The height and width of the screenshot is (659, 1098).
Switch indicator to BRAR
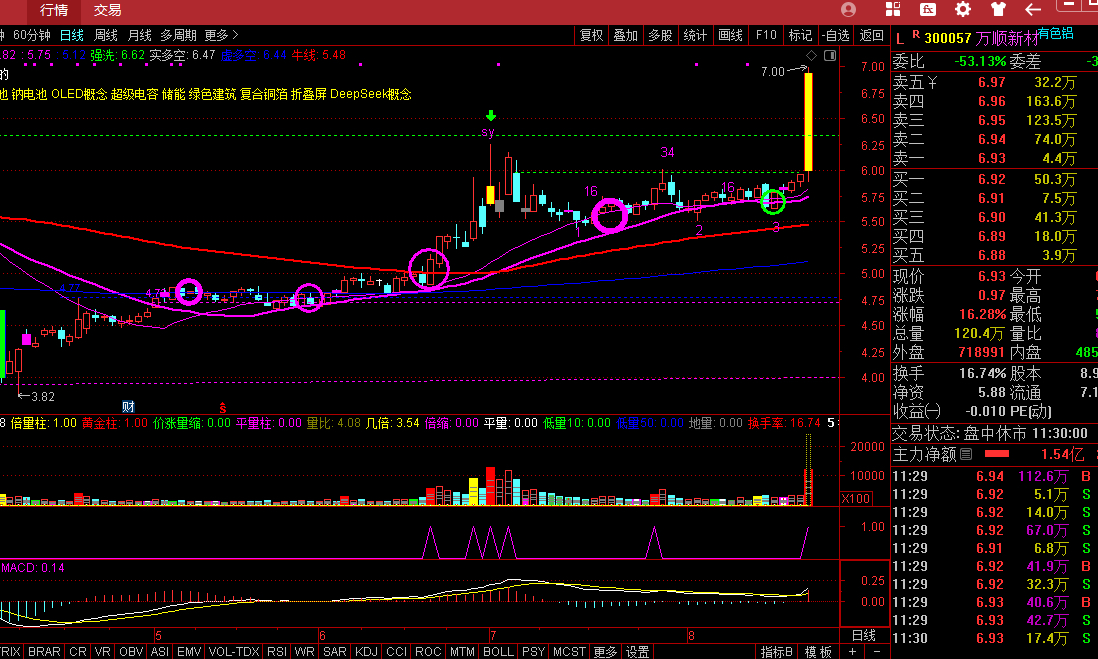[44, 651]
